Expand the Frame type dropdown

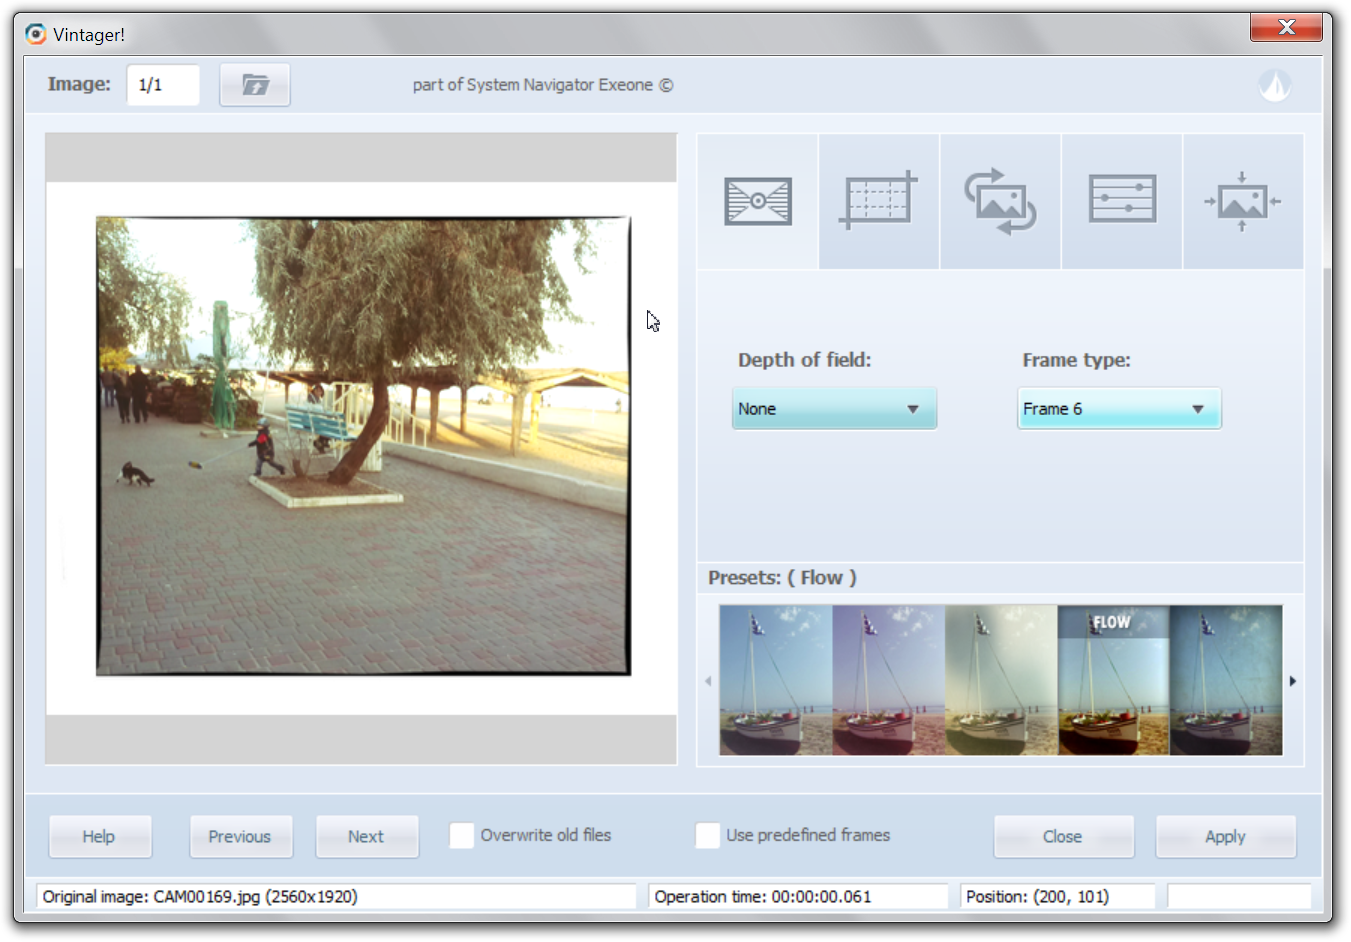point(1119,409)
